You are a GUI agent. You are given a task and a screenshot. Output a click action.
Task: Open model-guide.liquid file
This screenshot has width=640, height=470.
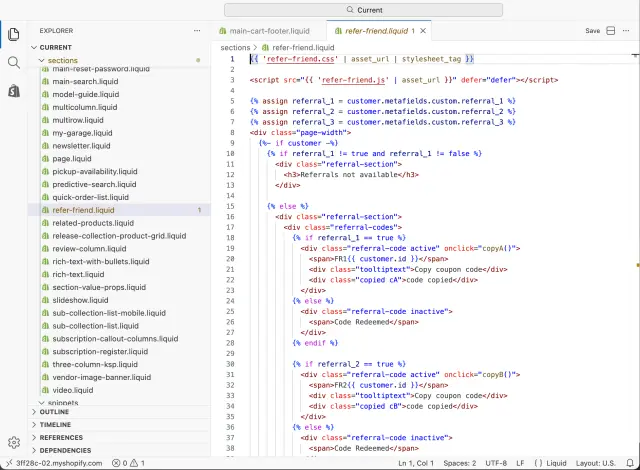[x=86, y=94]
